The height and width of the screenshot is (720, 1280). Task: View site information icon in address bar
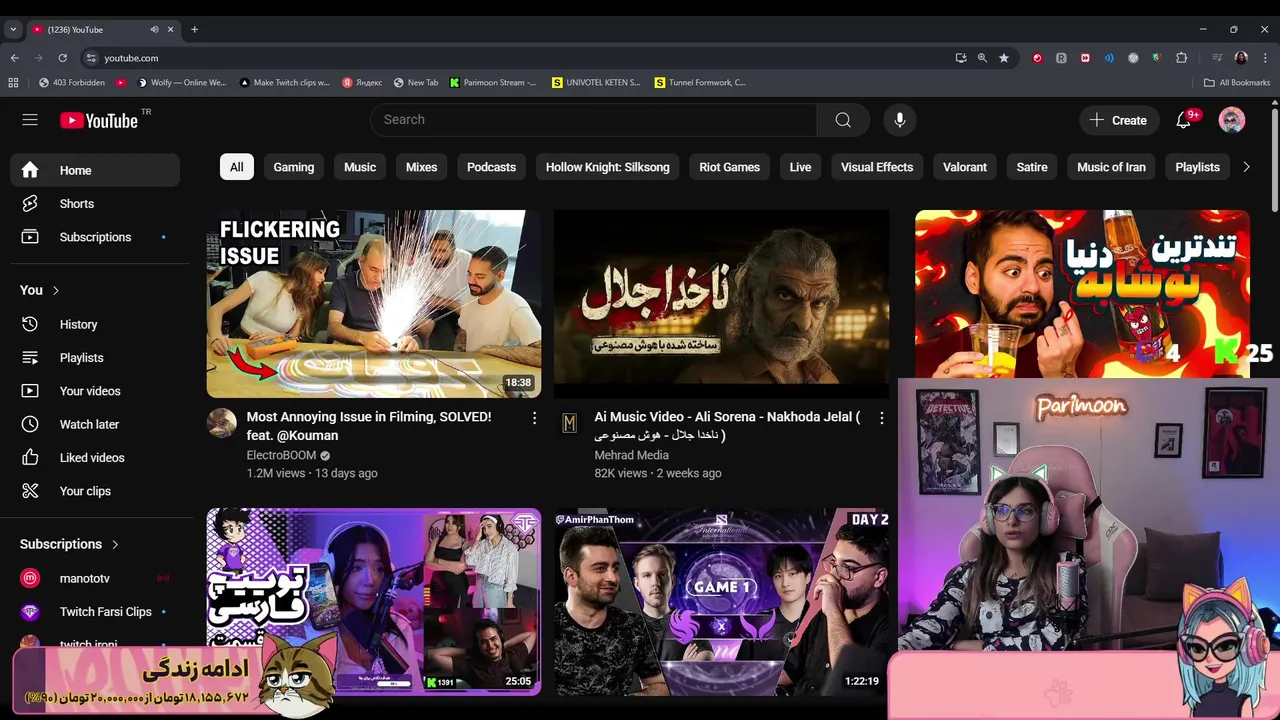tap(91, 58)
